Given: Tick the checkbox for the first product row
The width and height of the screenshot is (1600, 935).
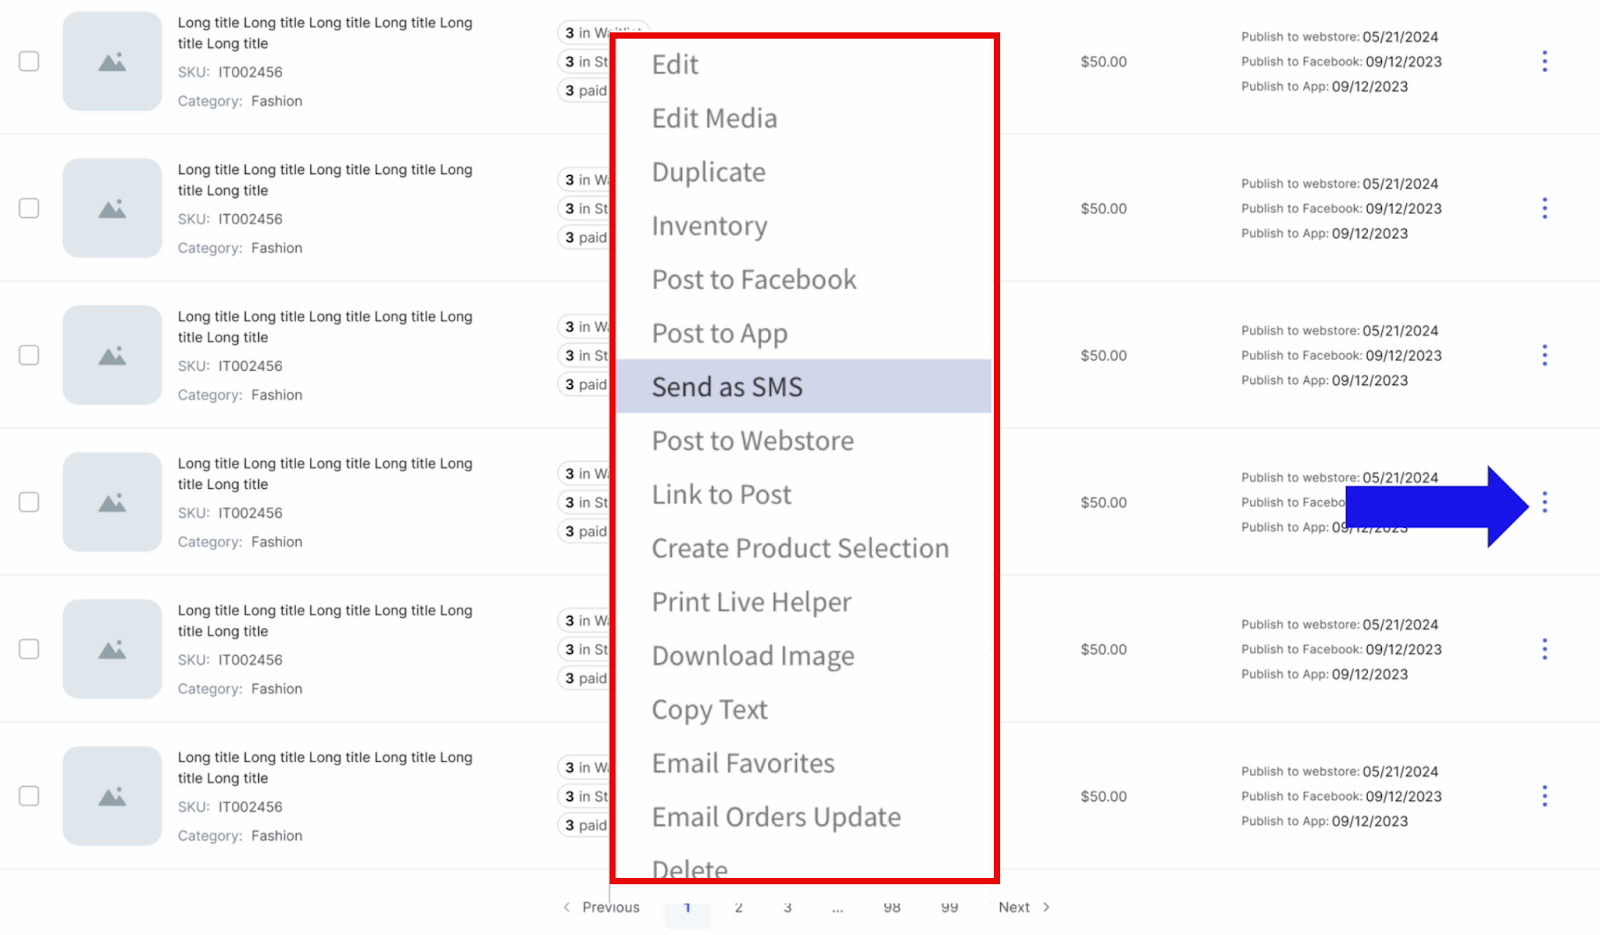Looking at the screenshot, I should coord(30,62).
